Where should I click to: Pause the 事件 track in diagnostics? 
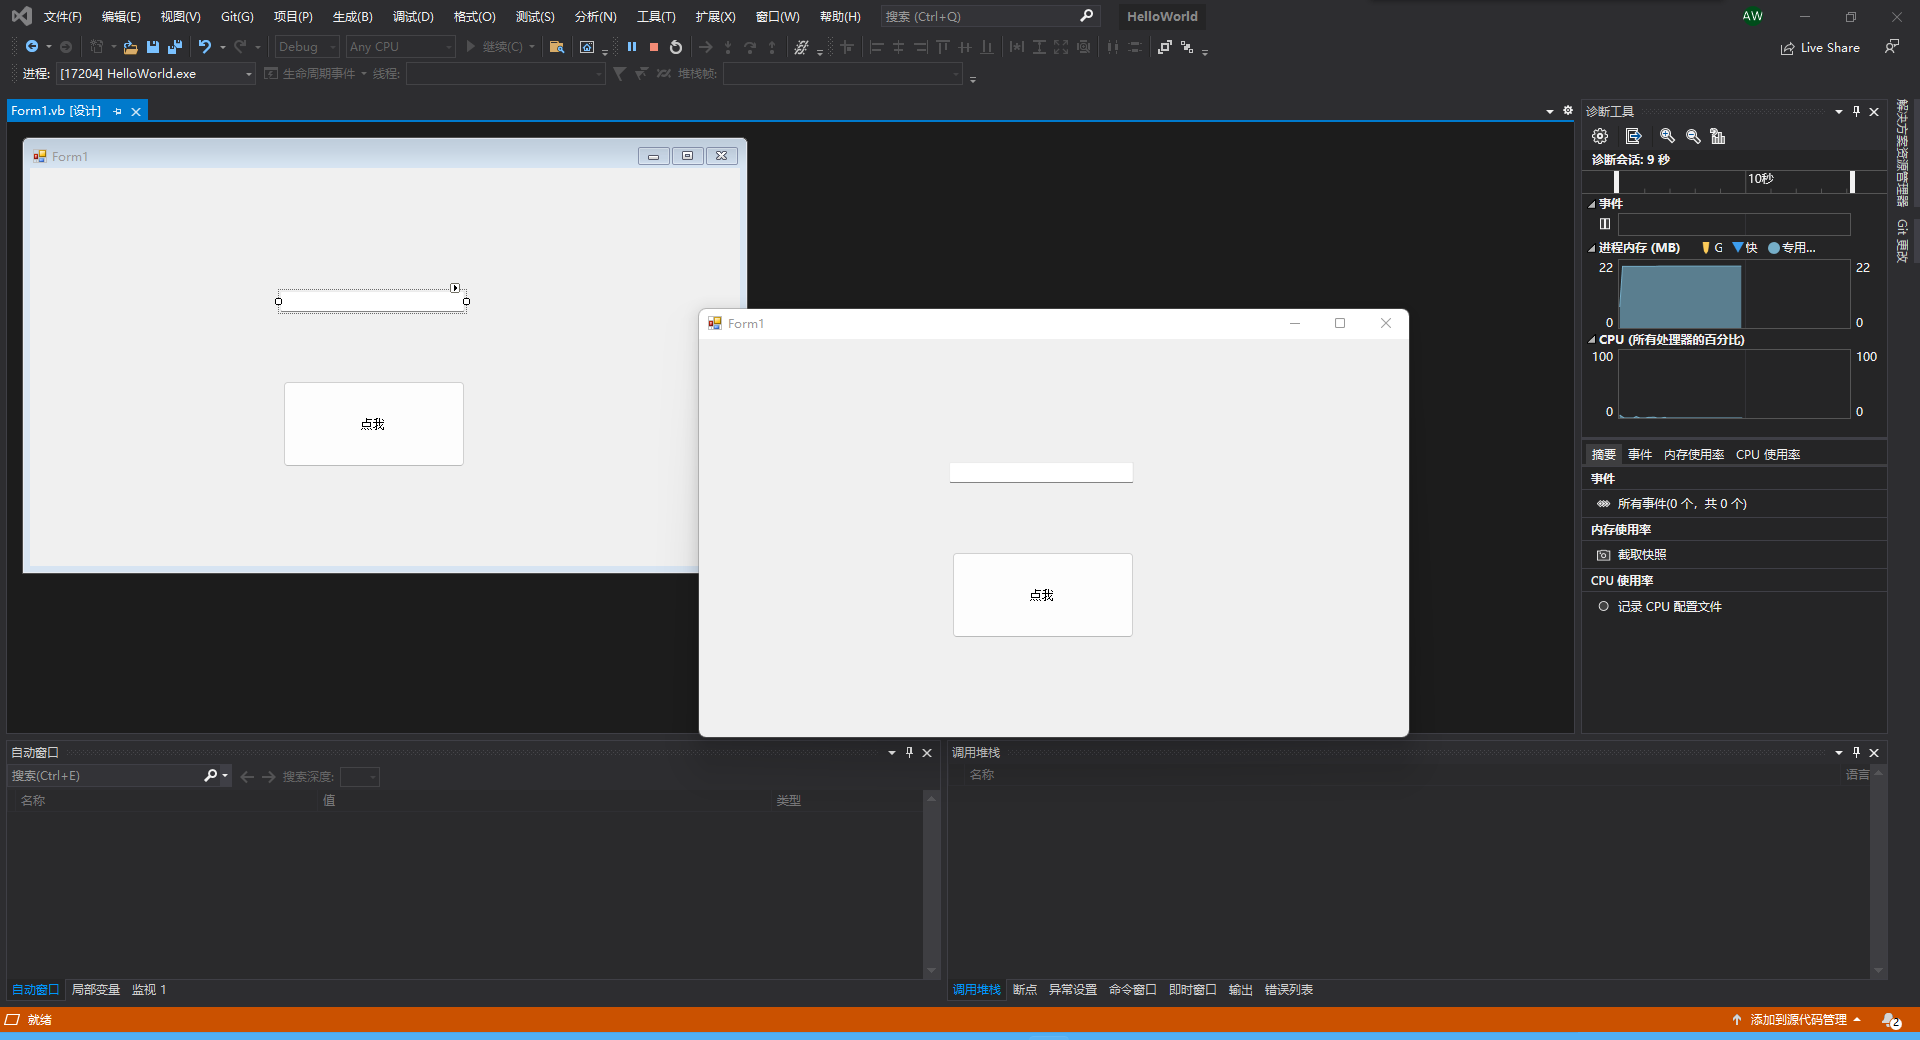click(x=1605, y=224)
